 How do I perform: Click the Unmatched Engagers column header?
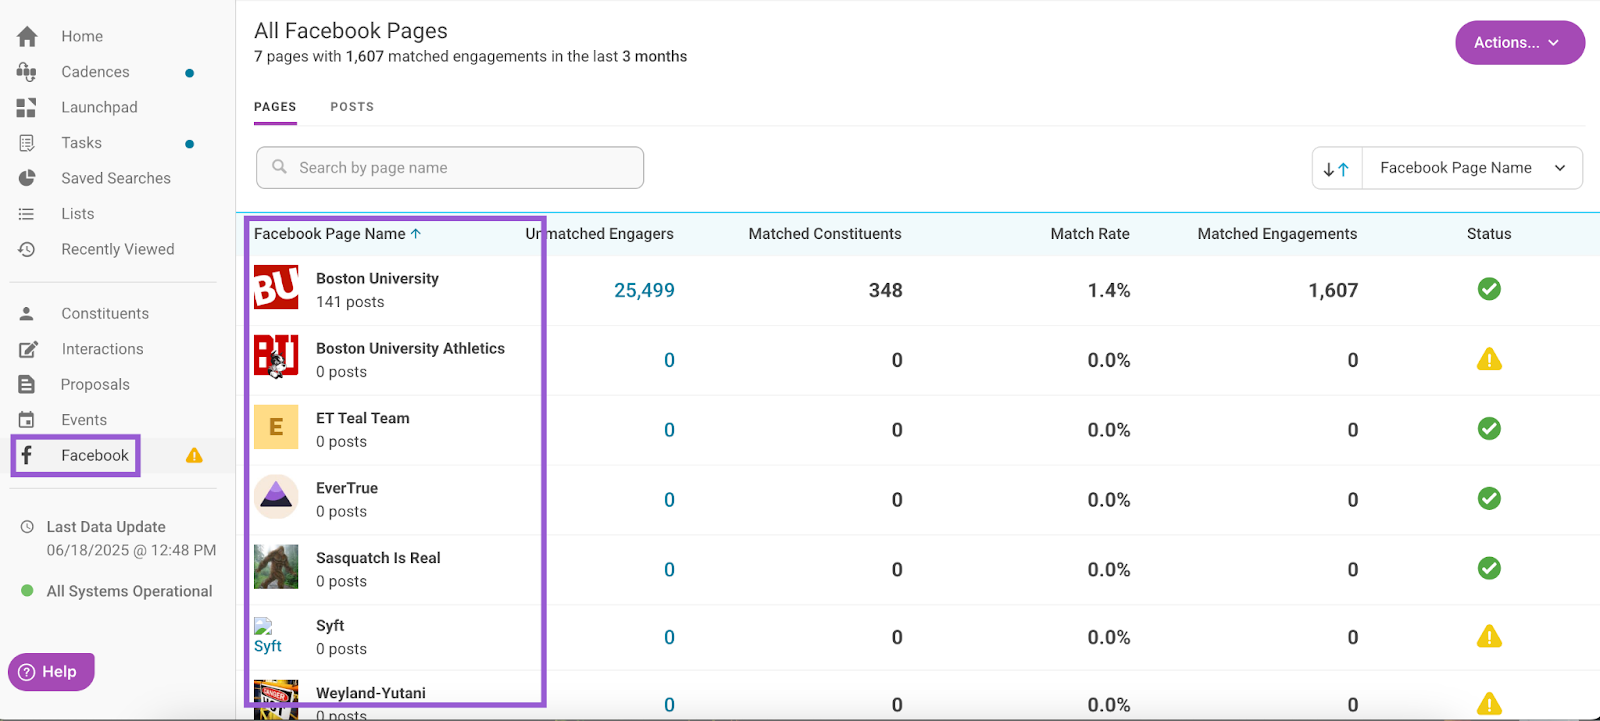pos(600,234)
